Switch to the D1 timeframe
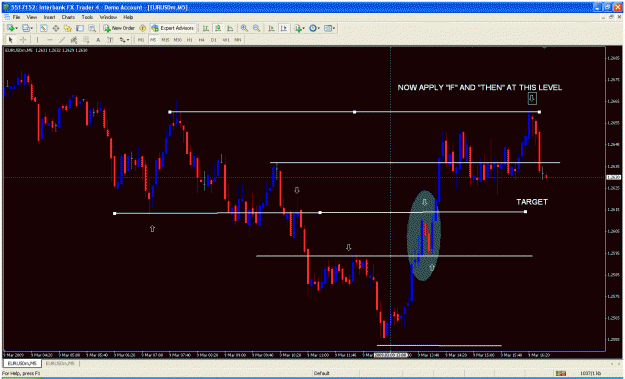The width and height of the screenshot is (625, 379). click(x=214, y=40)
